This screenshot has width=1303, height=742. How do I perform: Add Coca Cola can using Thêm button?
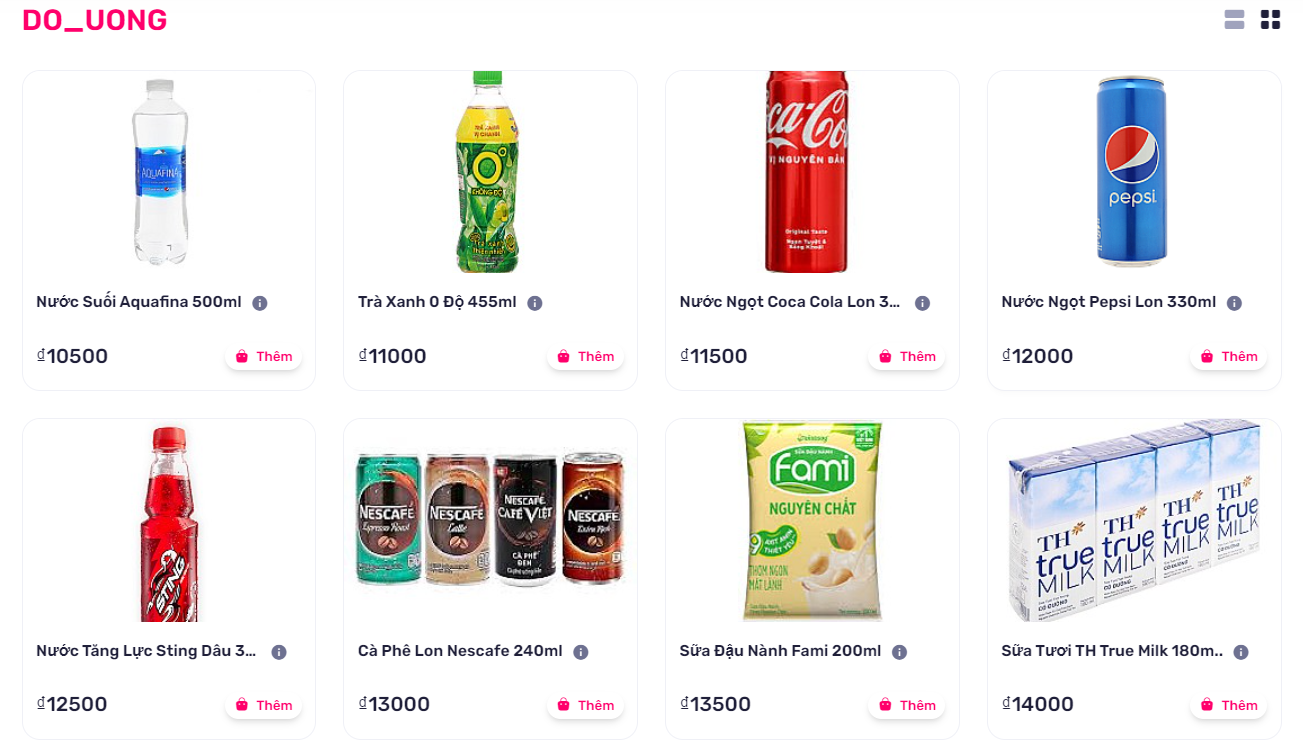tap(907, 357)
